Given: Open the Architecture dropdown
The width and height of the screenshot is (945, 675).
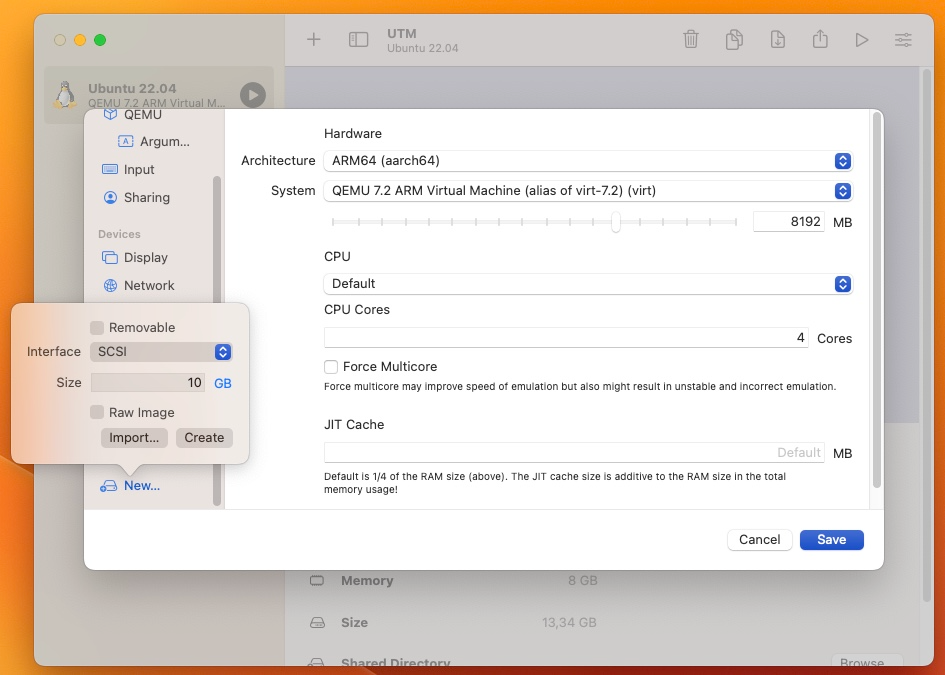Looking at the screenshot, I should [588, 161].
